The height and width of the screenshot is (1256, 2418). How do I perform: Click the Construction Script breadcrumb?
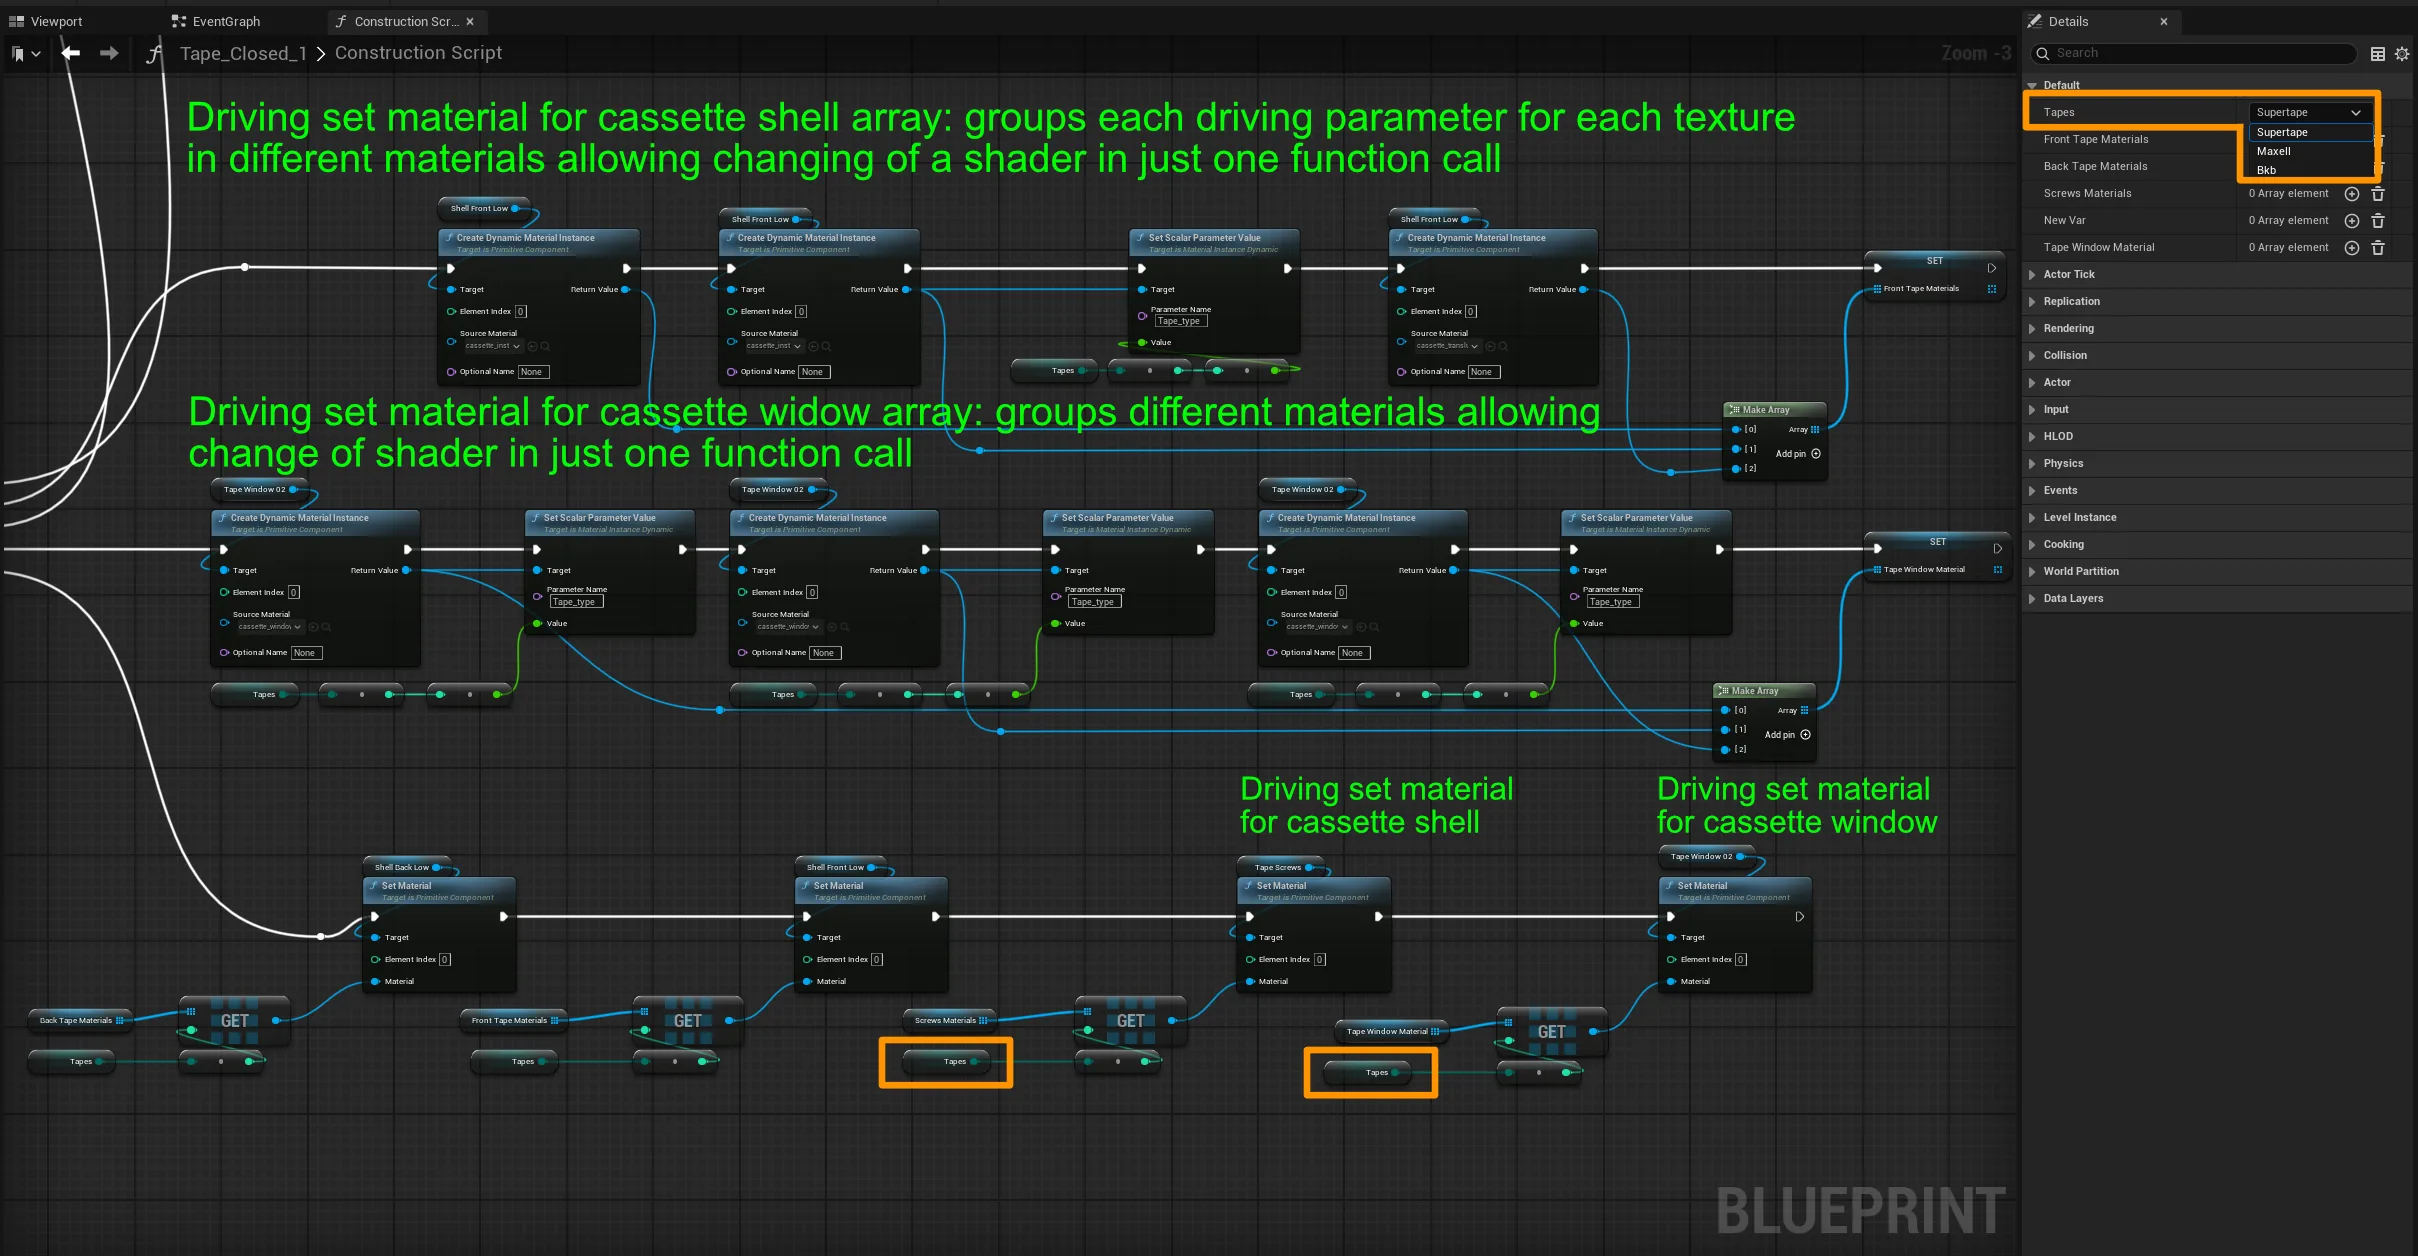pyautogui.click(x=418, y=53)
